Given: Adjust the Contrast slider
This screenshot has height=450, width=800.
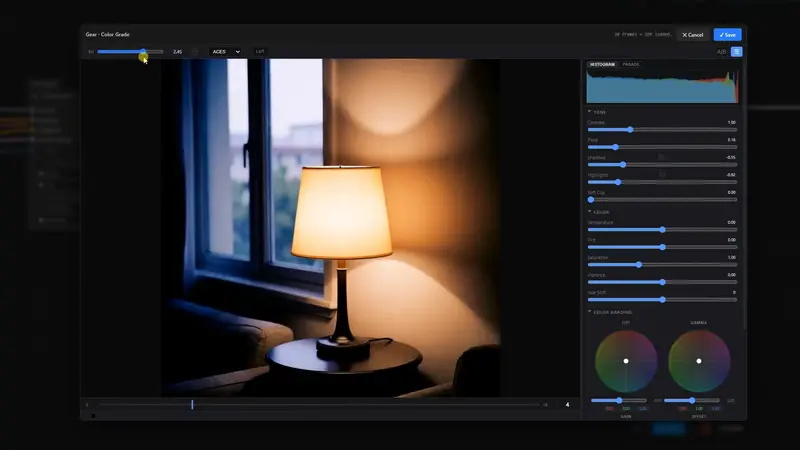Looking at the screenshot, I should coord(662,130).
